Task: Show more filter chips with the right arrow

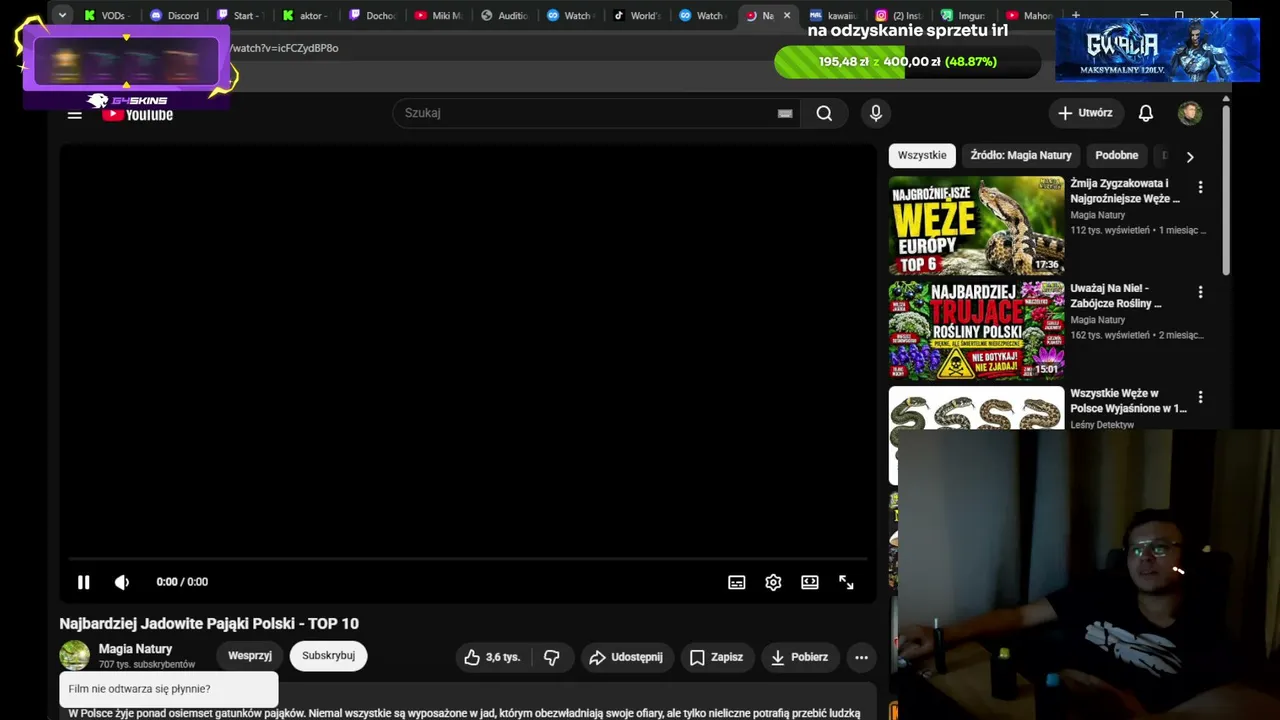Action: click(1190, 156)
